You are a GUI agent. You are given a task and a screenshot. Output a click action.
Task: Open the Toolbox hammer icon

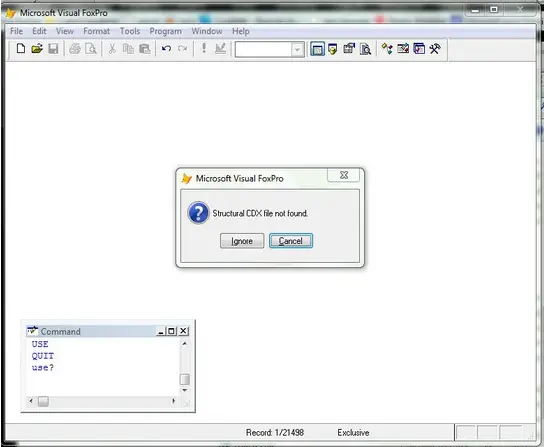435,49
